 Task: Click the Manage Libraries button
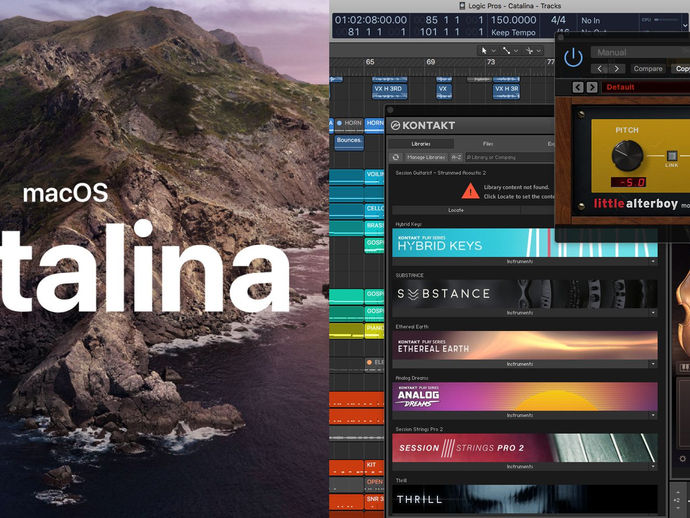tap(426, 157)
